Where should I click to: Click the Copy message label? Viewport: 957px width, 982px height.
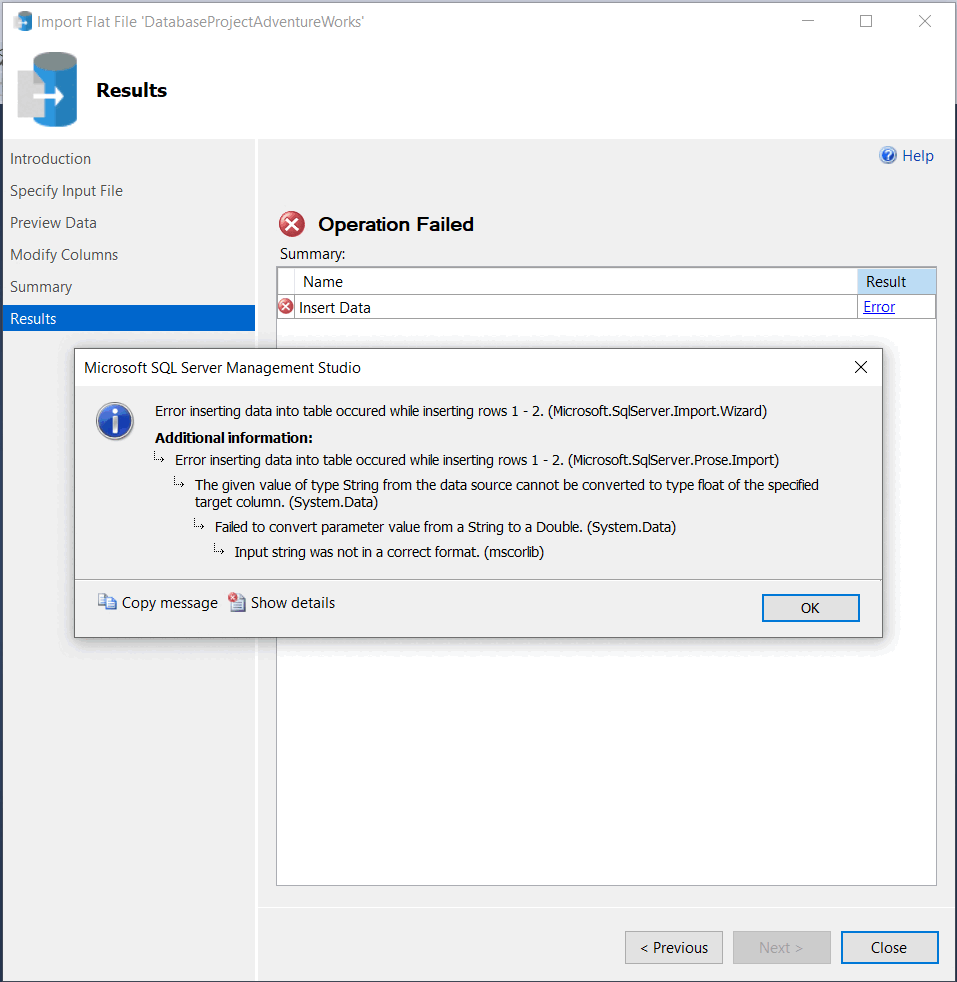168,602
